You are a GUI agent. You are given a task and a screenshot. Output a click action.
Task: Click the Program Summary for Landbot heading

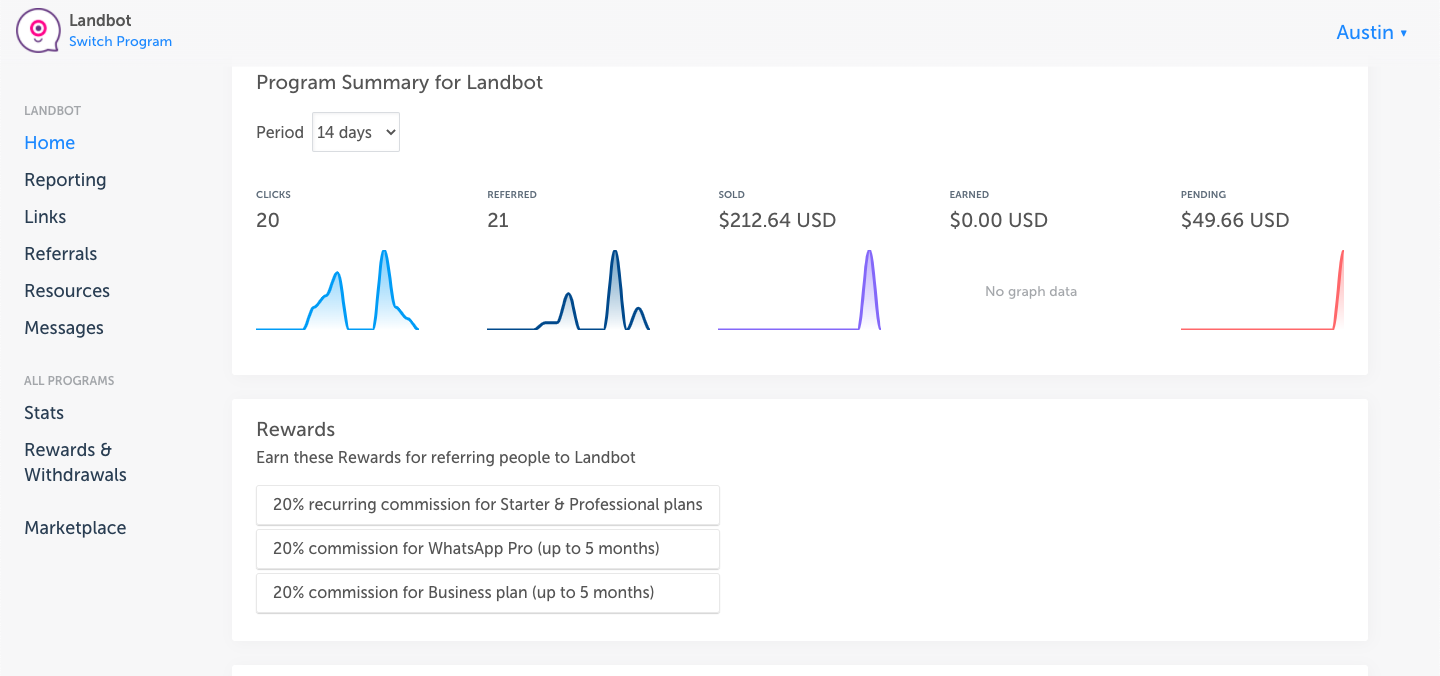click(400, 83)
